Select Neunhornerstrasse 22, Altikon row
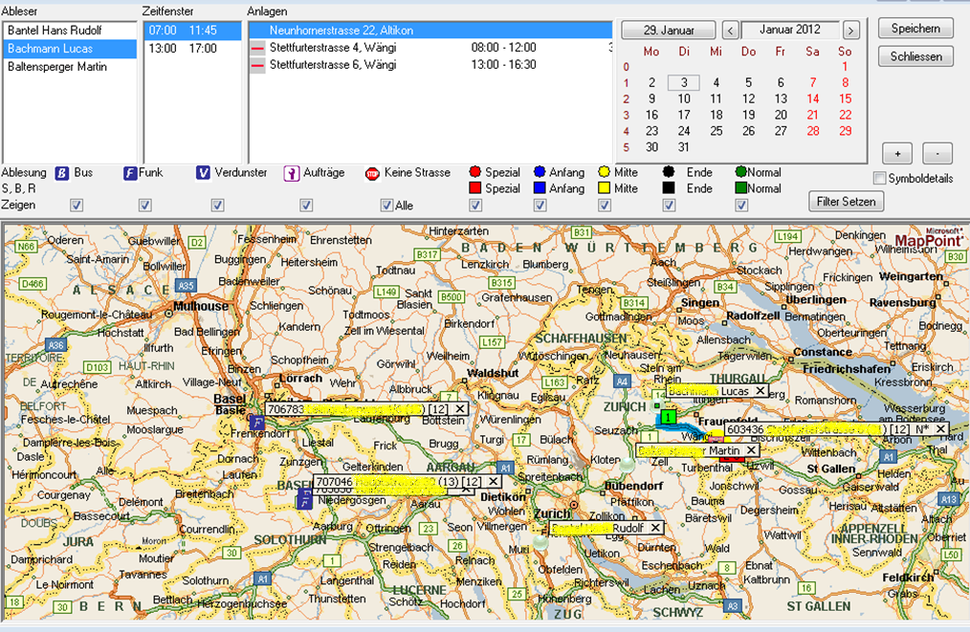 (x=430, y=30)
